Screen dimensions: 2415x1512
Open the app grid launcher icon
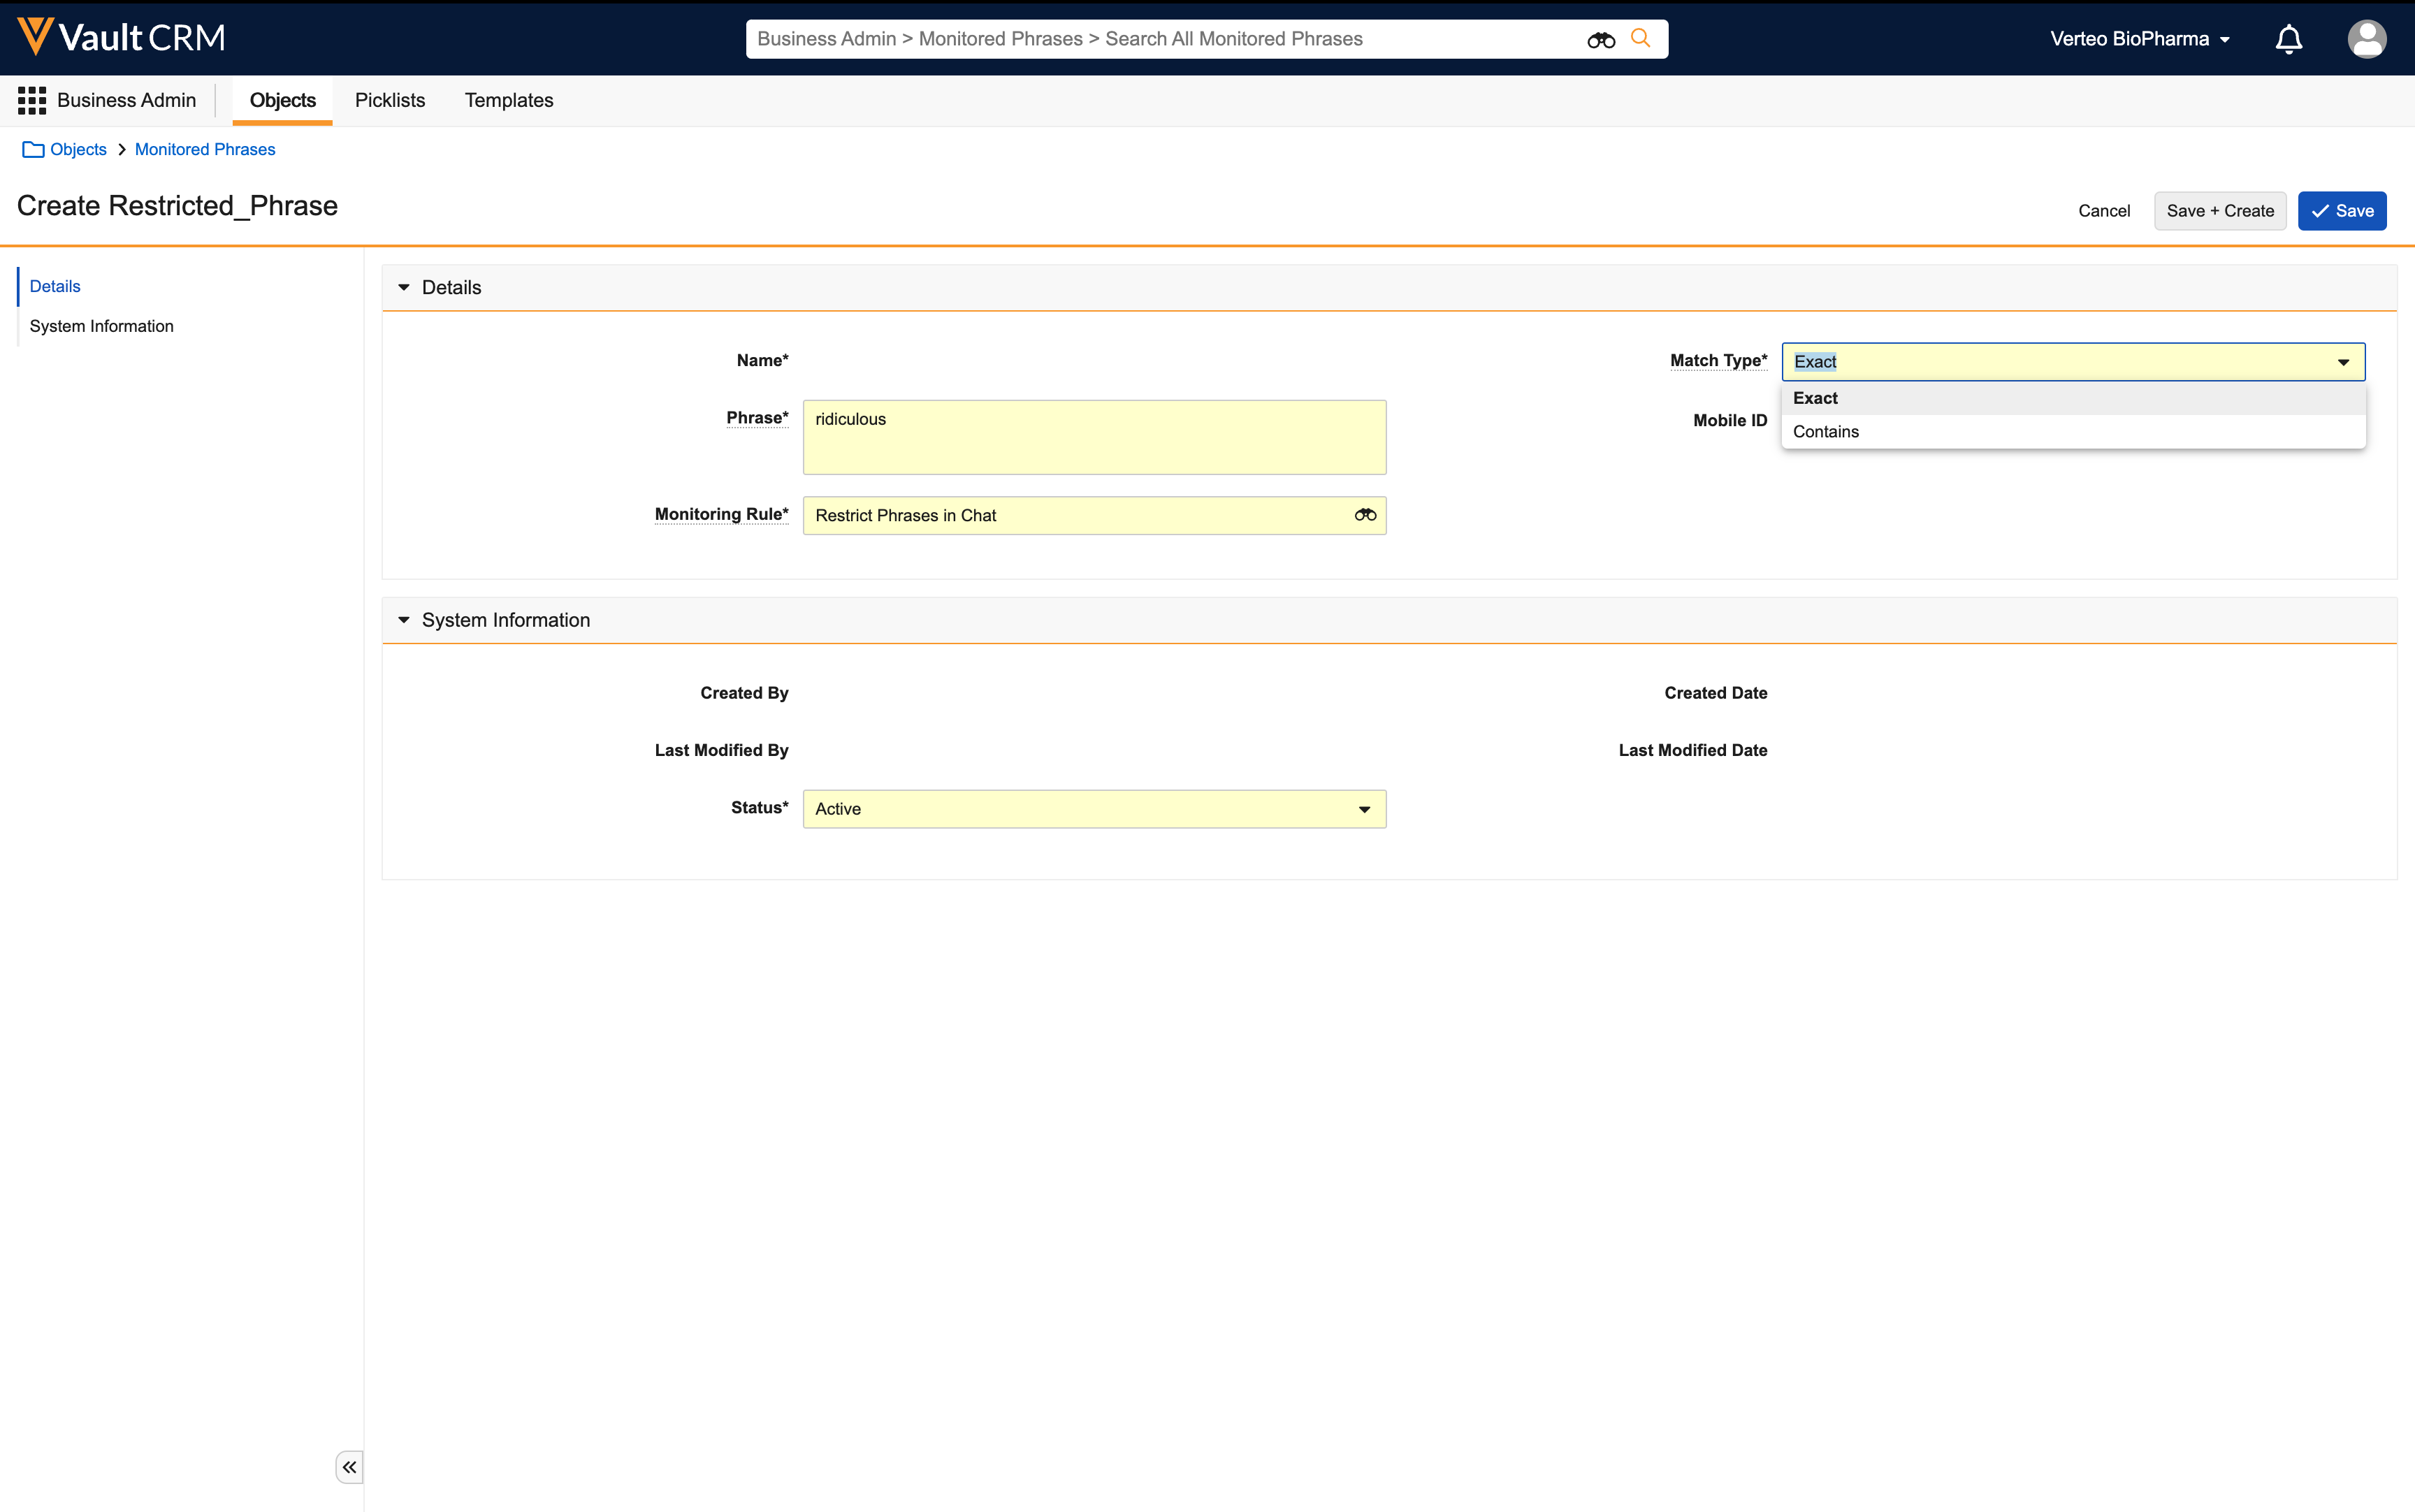31,100
